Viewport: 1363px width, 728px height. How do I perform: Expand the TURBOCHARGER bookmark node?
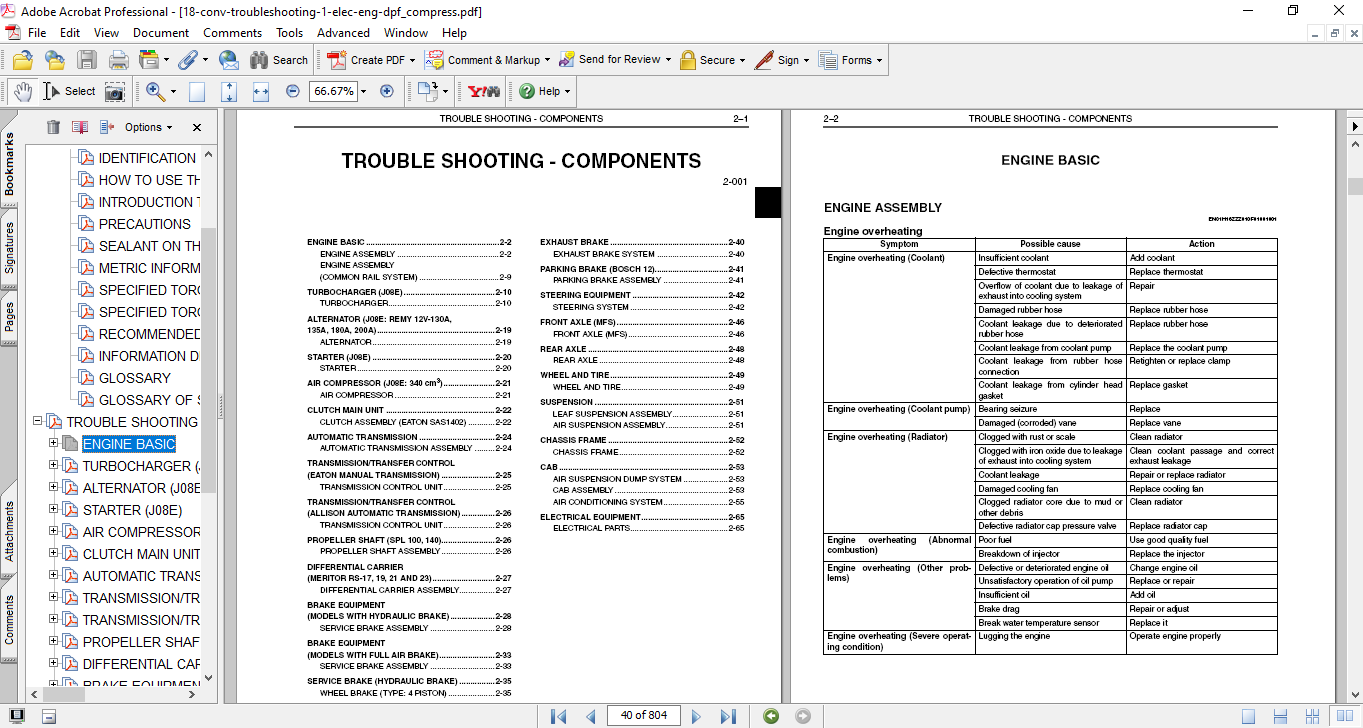tap(54, 466)
